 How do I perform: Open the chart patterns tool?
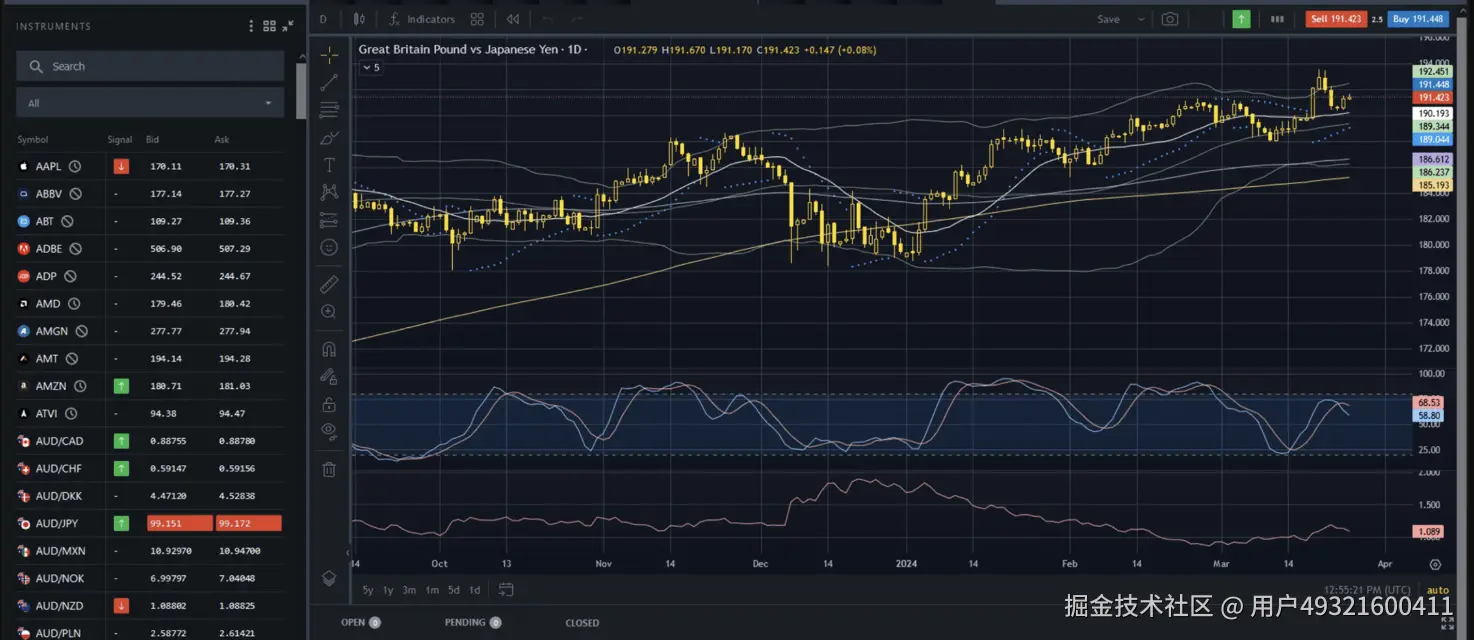(x=329, y=192)
